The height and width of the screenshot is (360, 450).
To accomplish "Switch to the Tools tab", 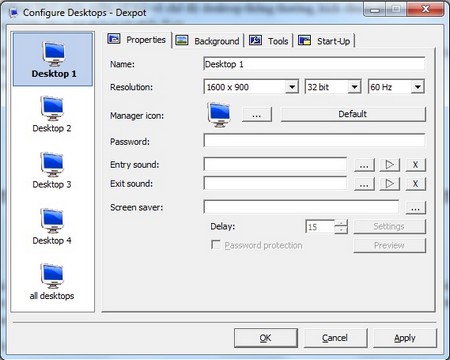I will [269, 41].
